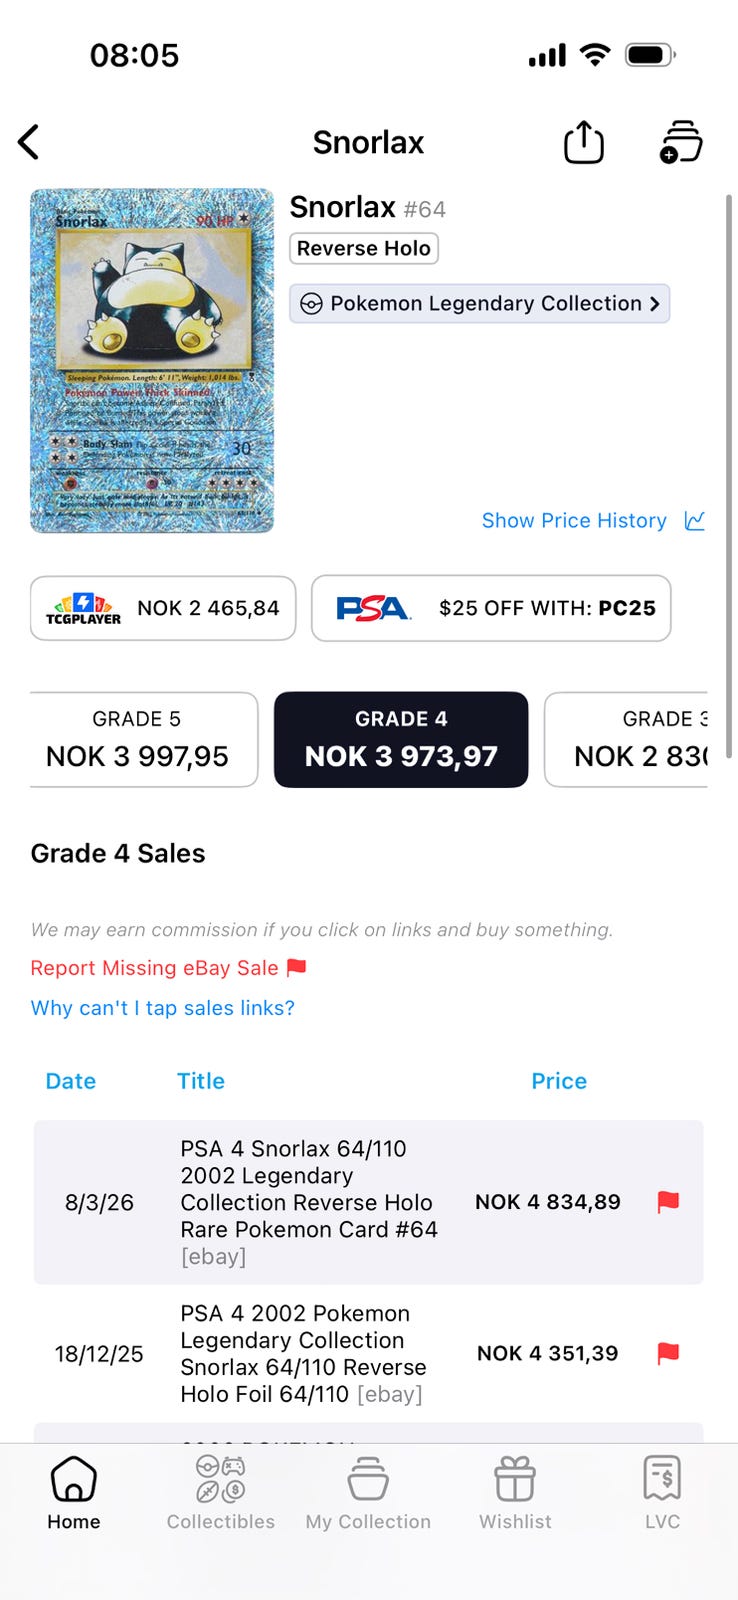This screenshot has width=738, height=1600.
Task: Open the share icon
Action: coord(583,142)
